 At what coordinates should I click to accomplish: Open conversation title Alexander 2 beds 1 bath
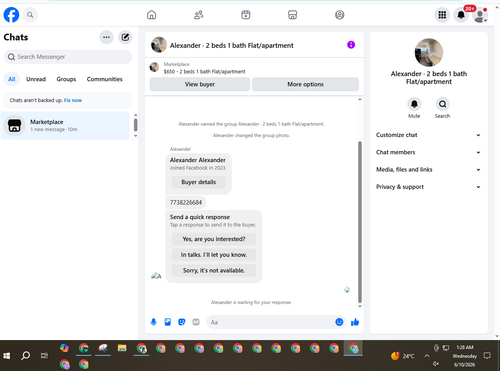coord(232,46)
